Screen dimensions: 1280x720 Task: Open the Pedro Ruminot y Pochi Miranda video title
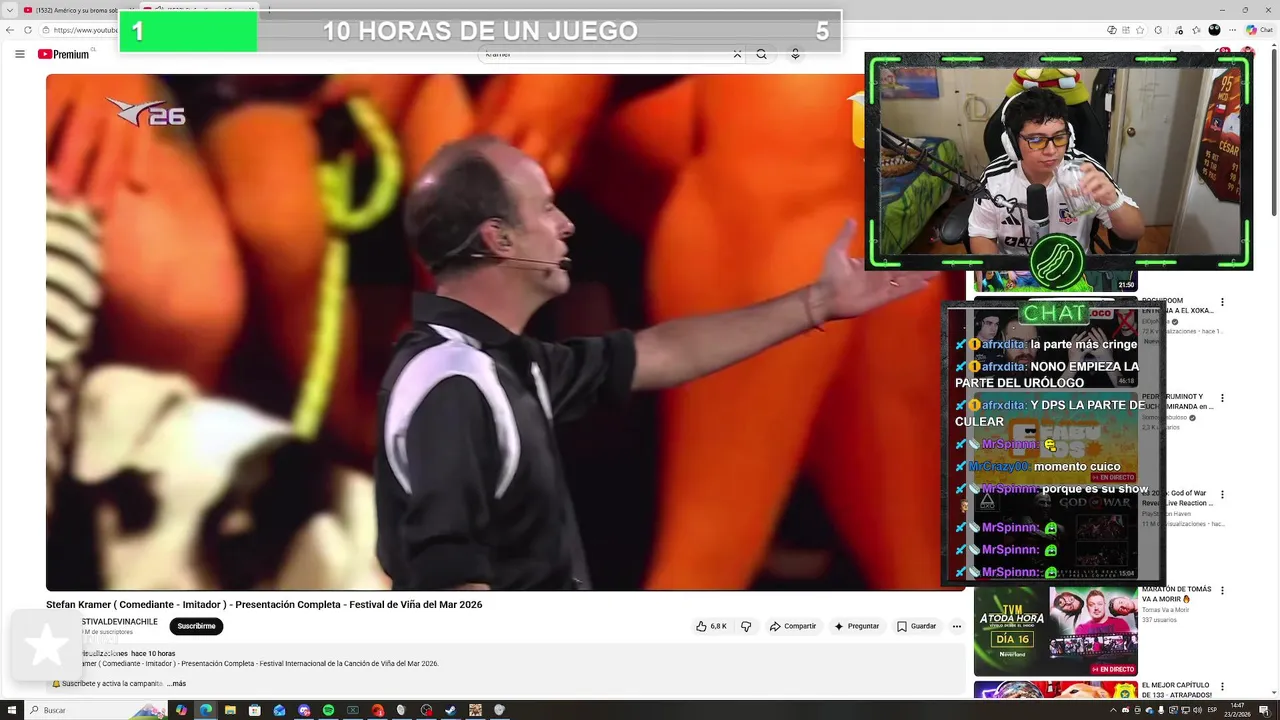(1177, 401)
